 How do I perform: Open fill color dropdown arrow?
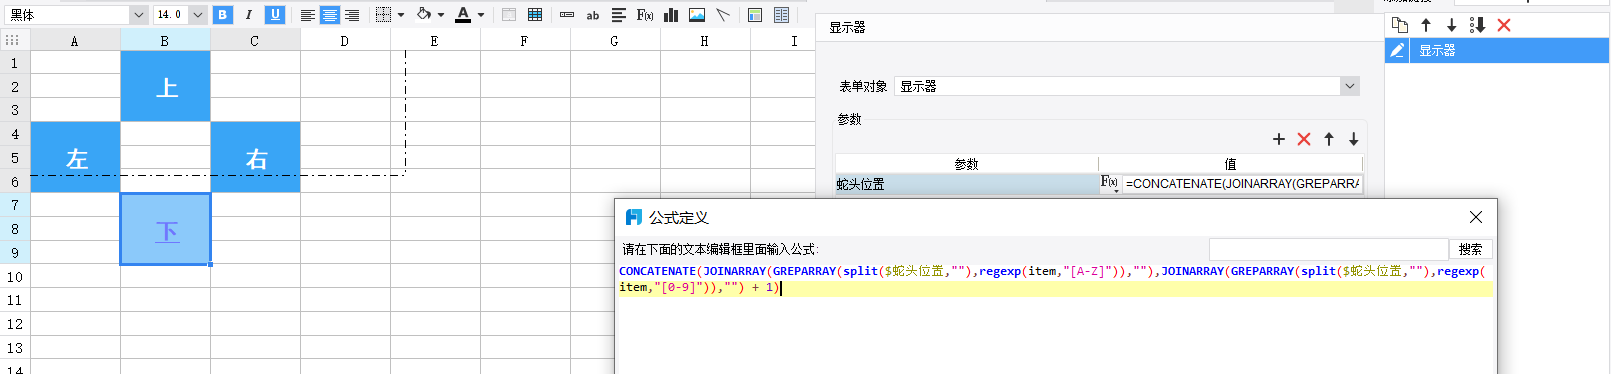click(441, 15)
